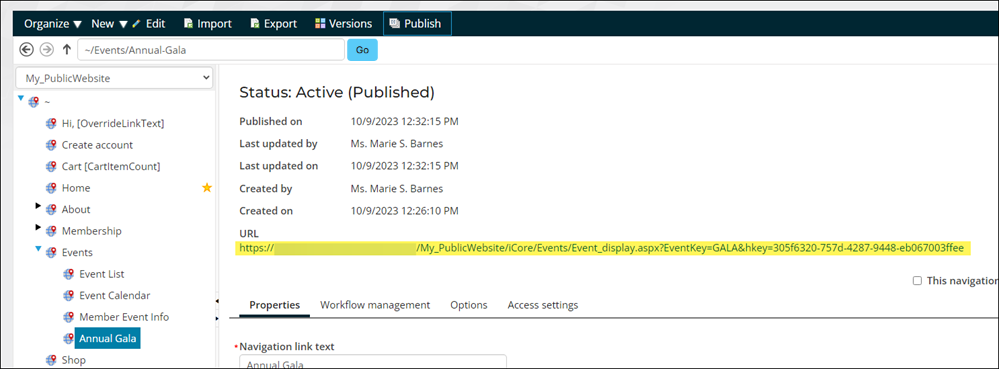
Task: Click the panel splitter collapse arrow
Action: (217, 301)
